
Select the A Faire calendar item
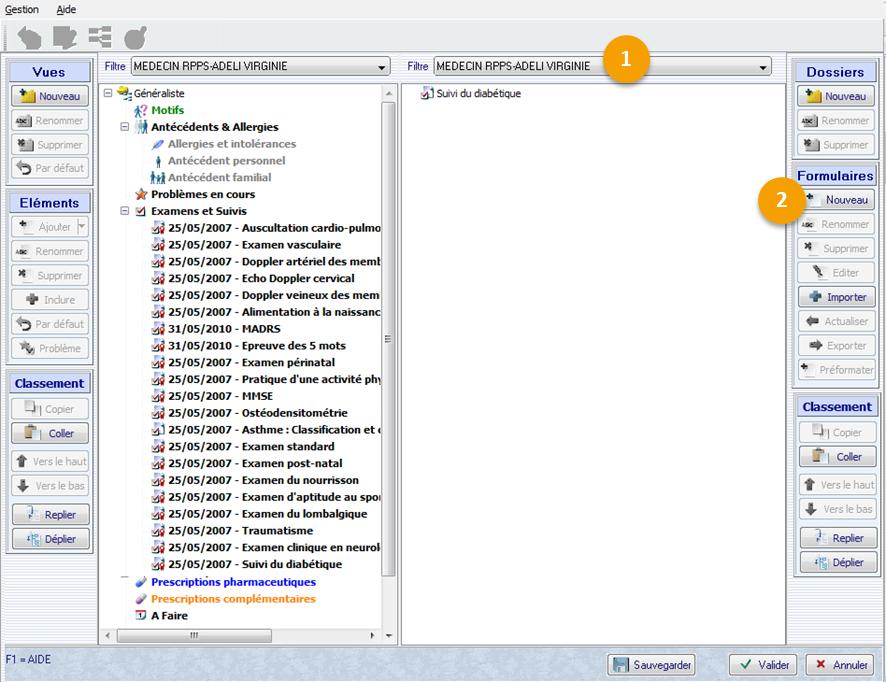pyautogui.click(x=169, y=616)
